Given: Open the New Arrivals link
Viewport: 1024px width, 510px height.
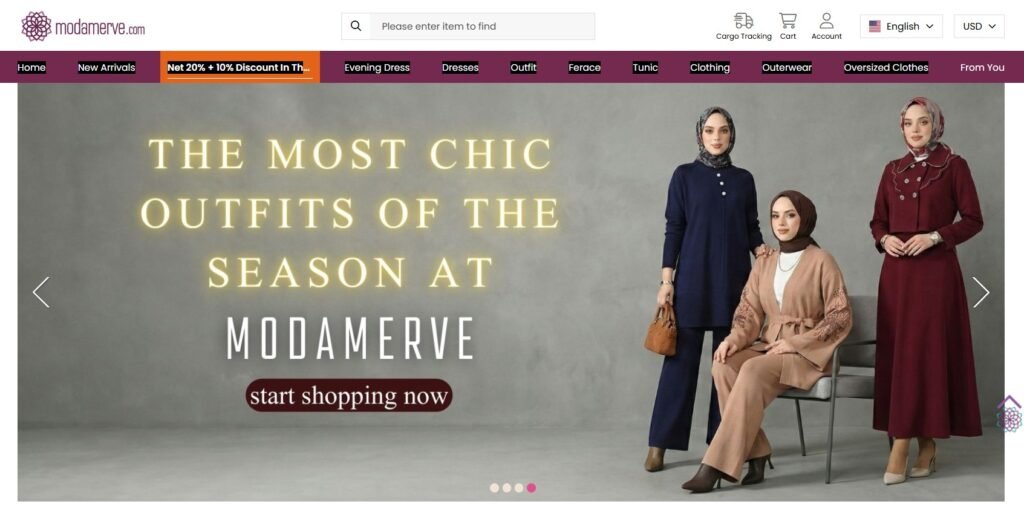Looking at the screenshot, I should coord(106,67).
